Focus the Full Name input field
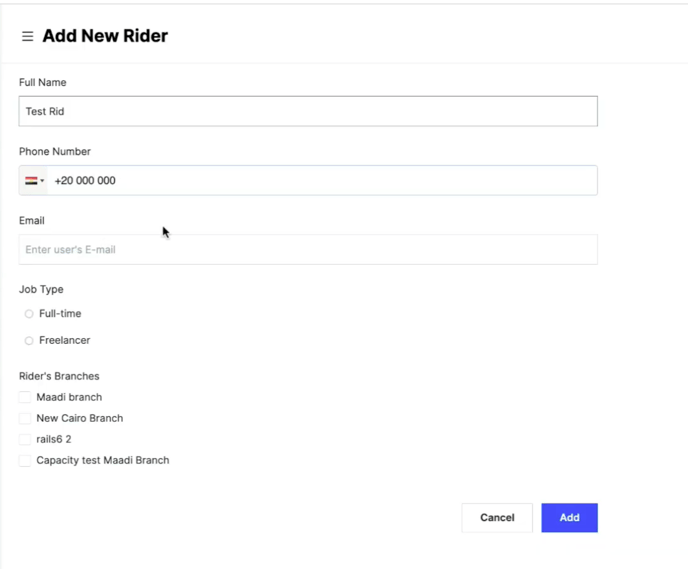Screen dimensions: 688x569 click(308, 111)
